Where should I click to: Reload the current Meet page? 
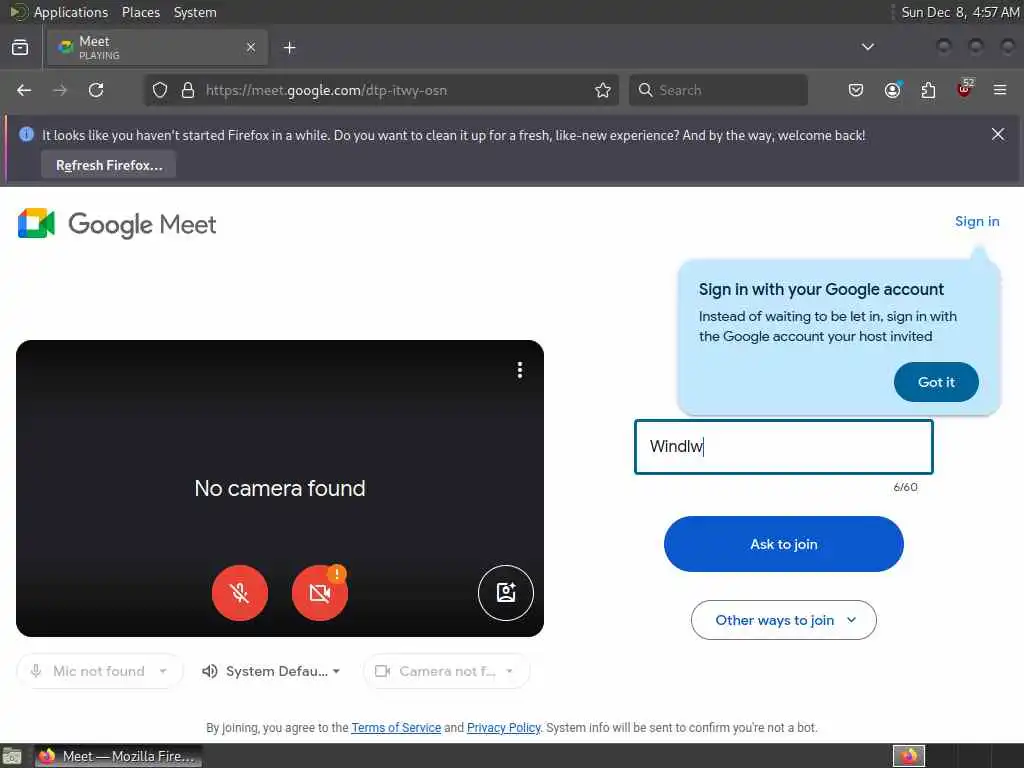[96, 90]
